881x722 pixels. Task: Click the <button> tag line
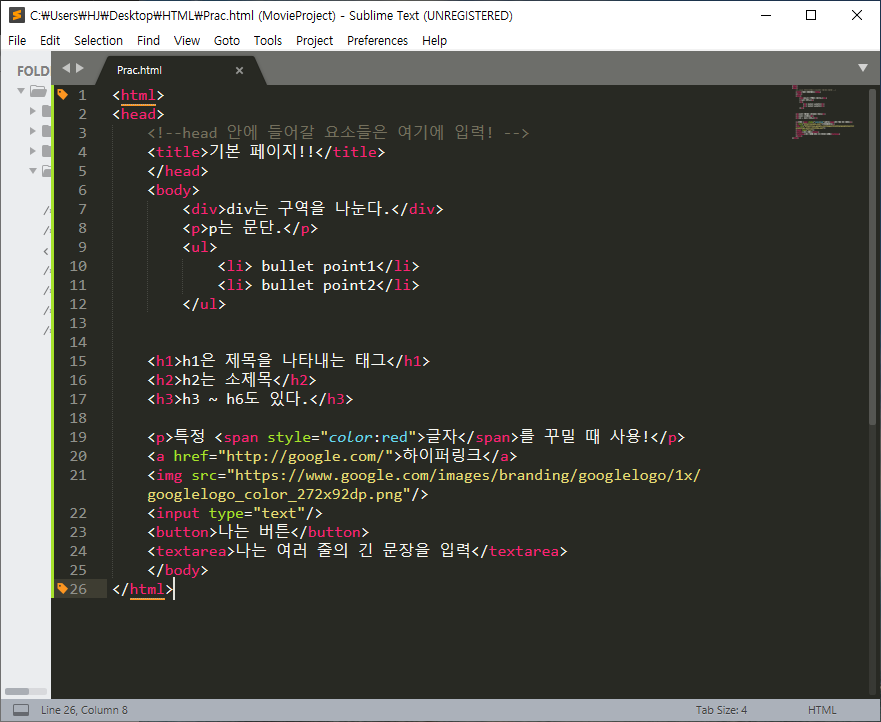click(258, 532)
